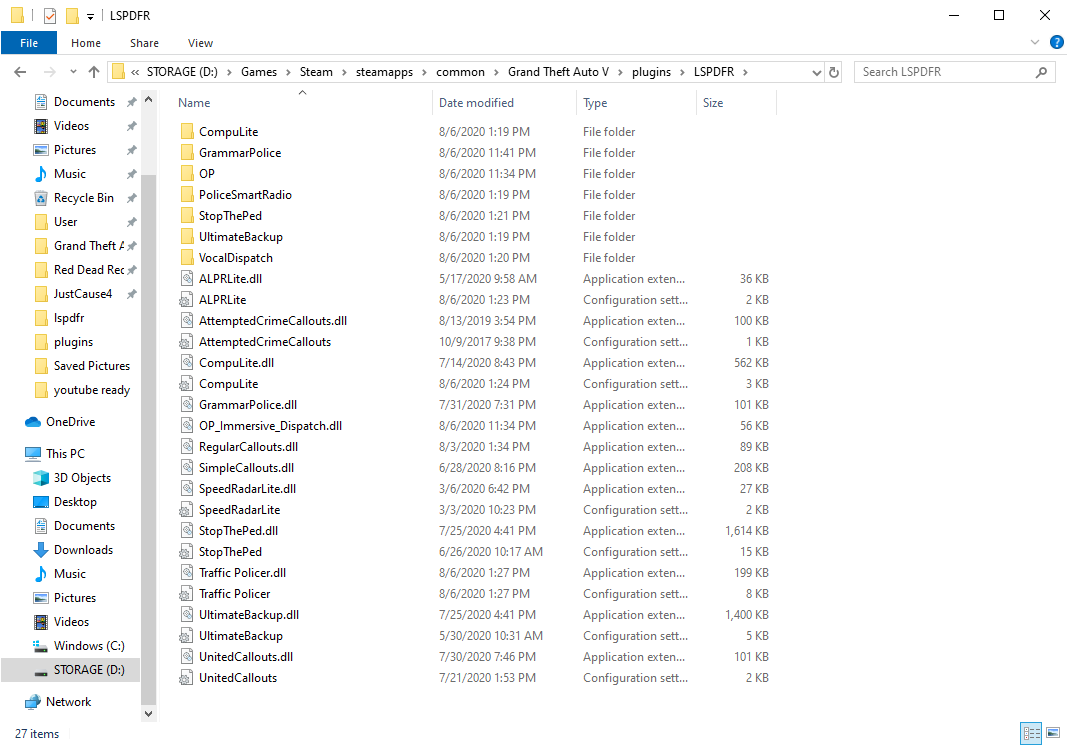
Task: Expand the ribbon with the chevron
Action: click(x=1035, y=42)
